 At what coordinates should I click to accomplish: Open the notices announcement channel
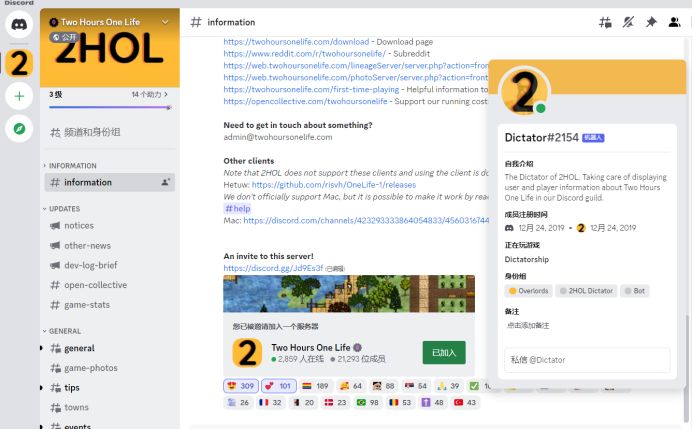[x=110, y=226]
